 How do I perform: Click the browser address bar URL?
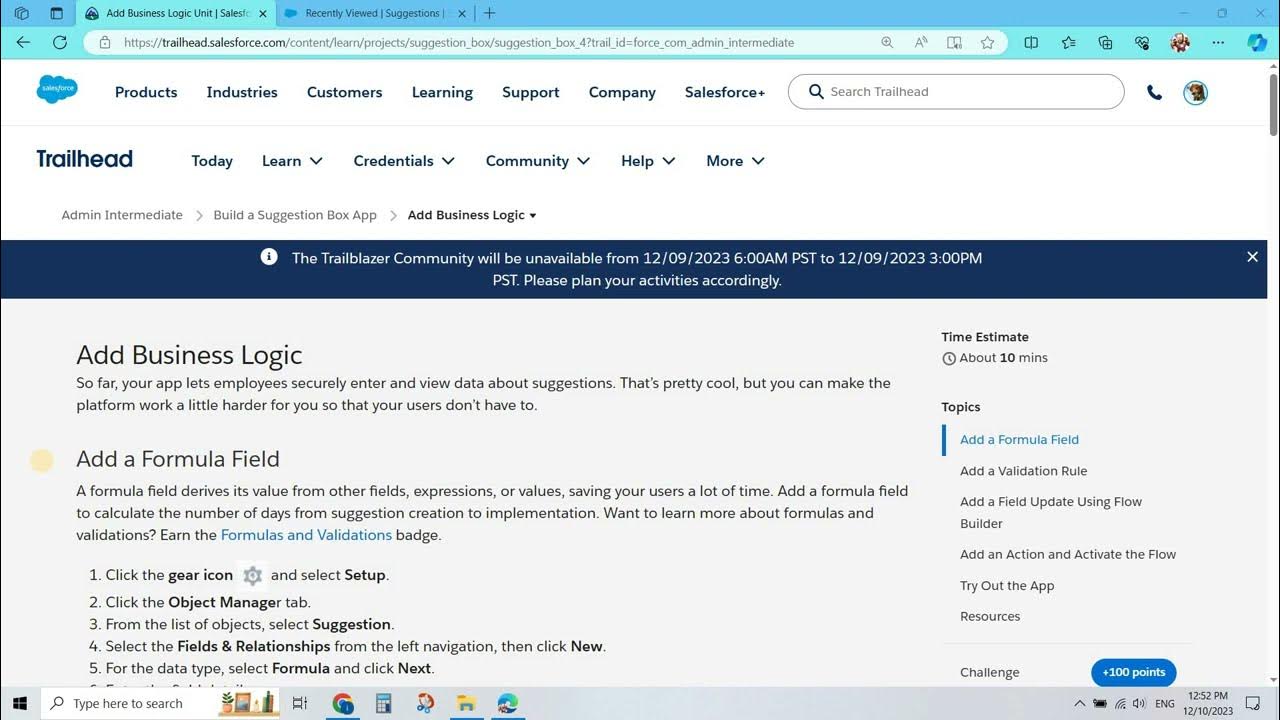pyautogui.click(x=459, y=42)
